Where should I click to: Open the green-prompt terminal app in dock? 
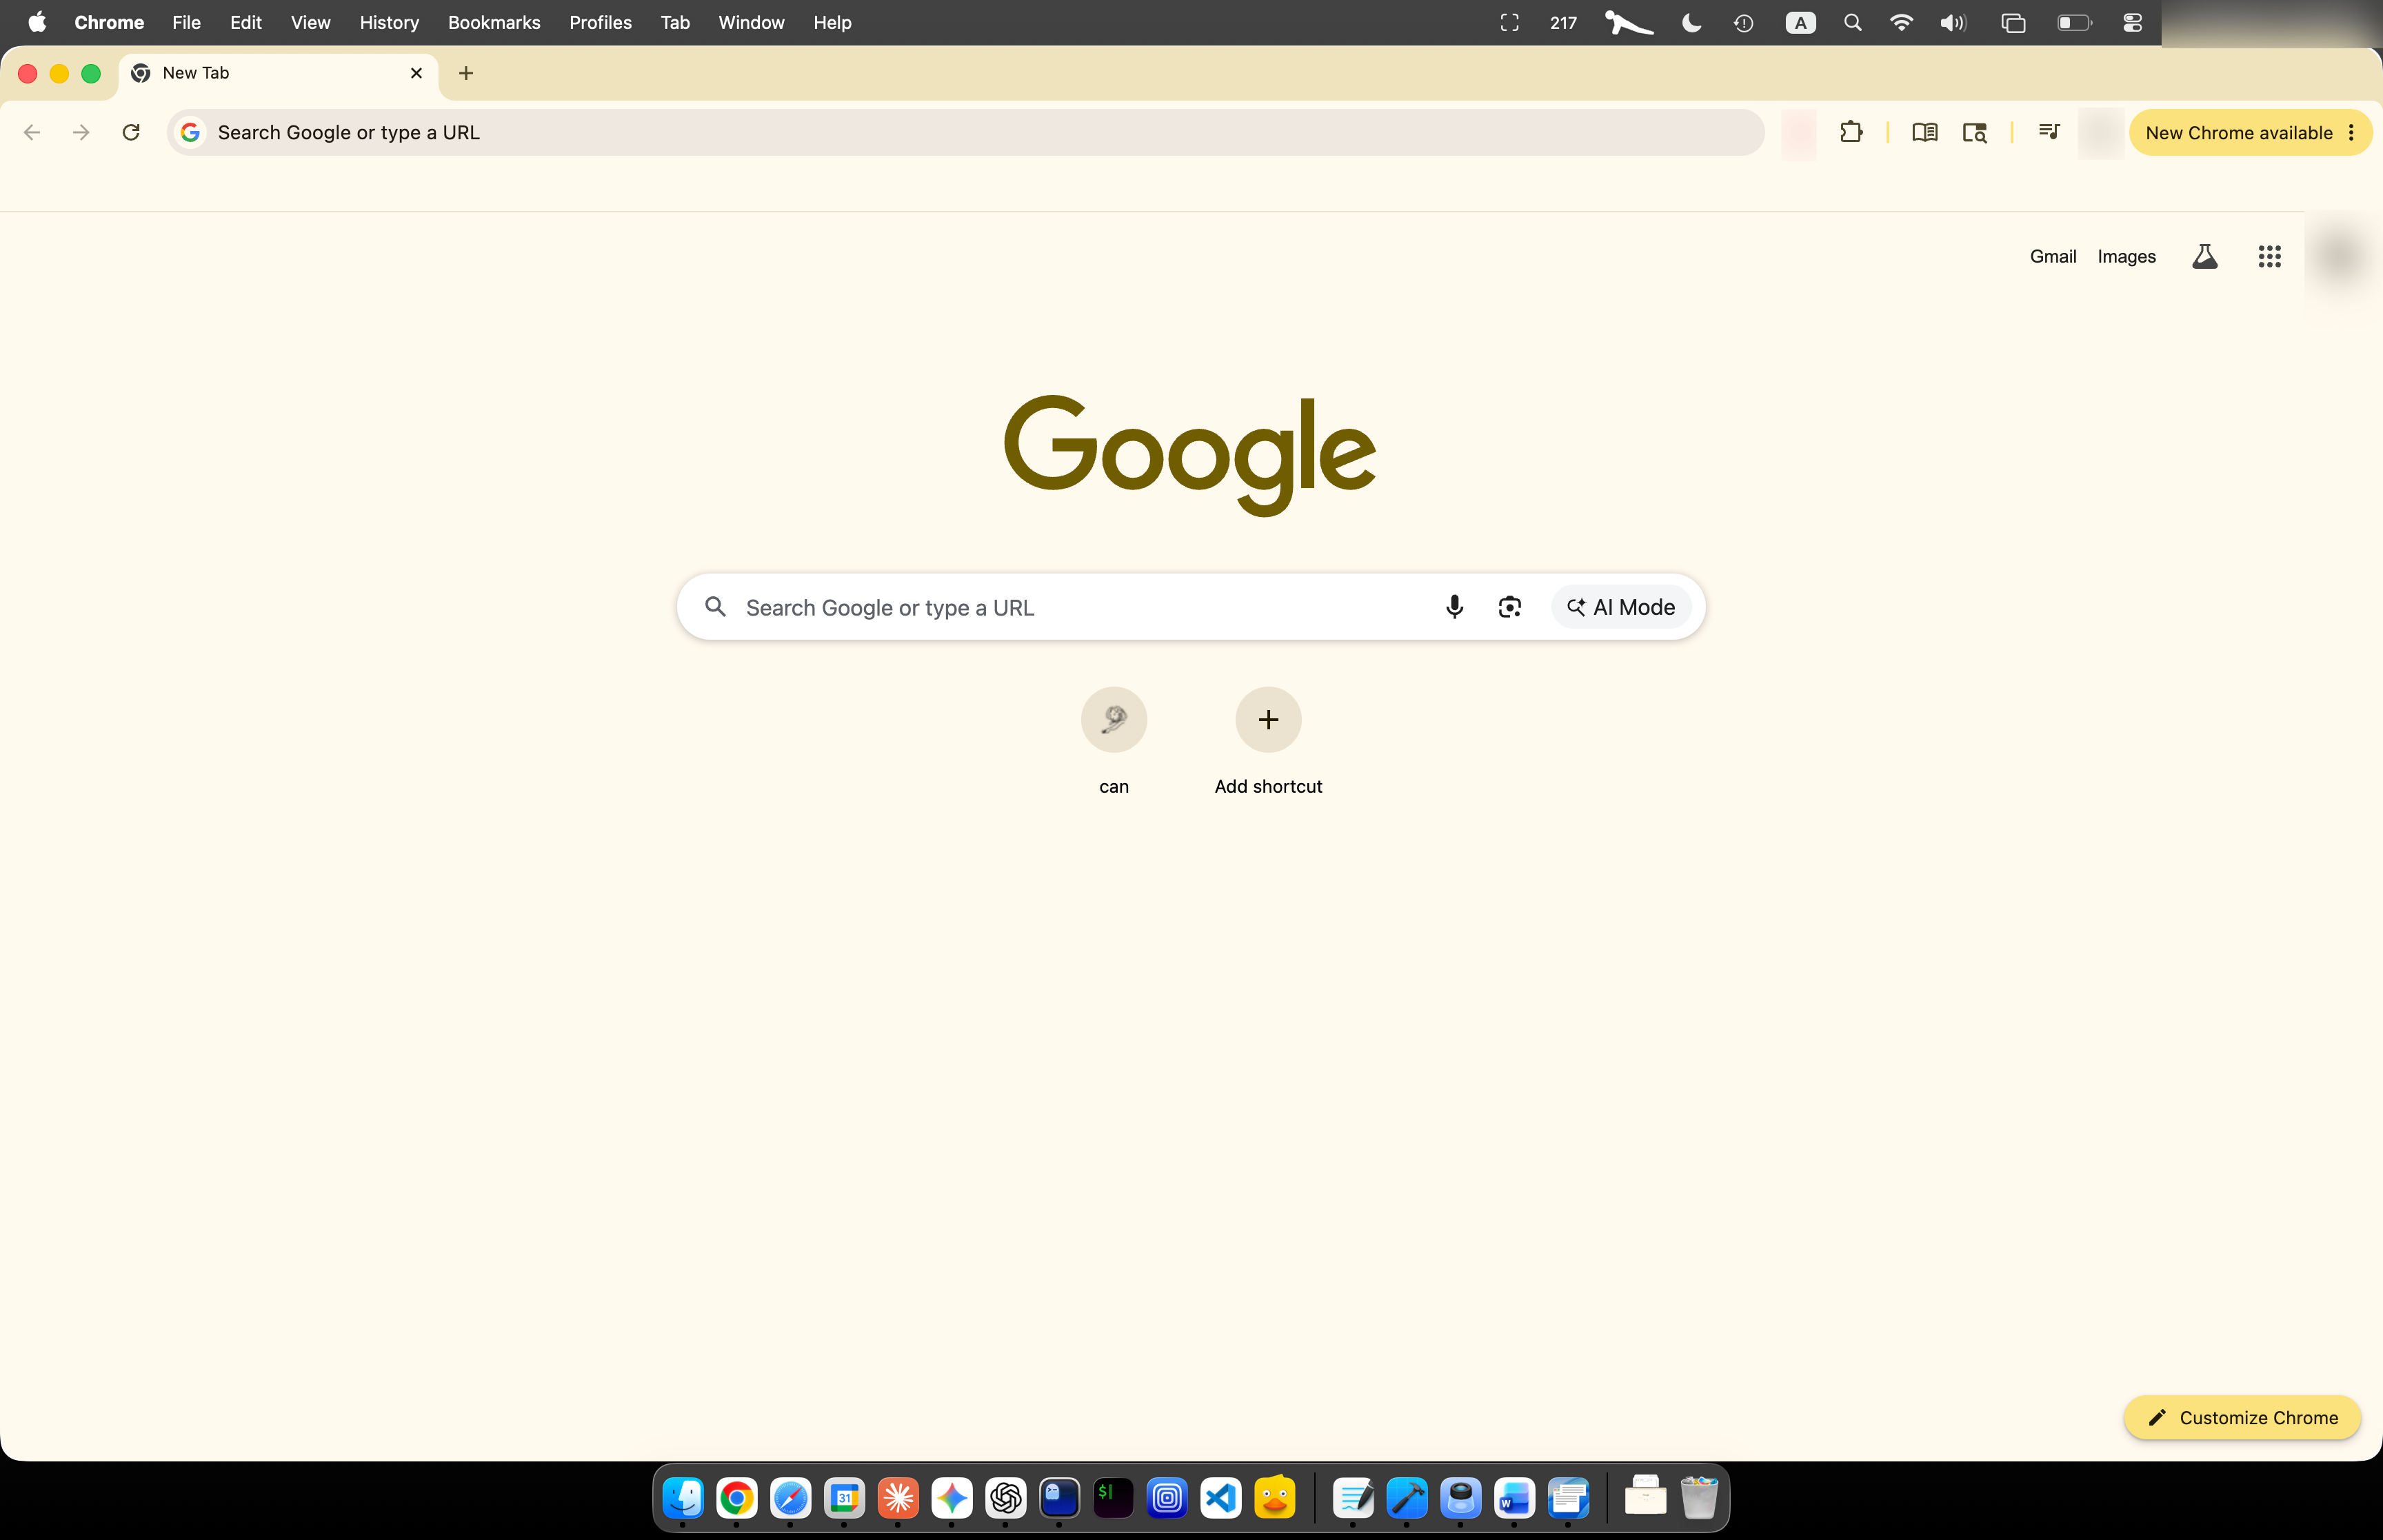(1112, 1497)
